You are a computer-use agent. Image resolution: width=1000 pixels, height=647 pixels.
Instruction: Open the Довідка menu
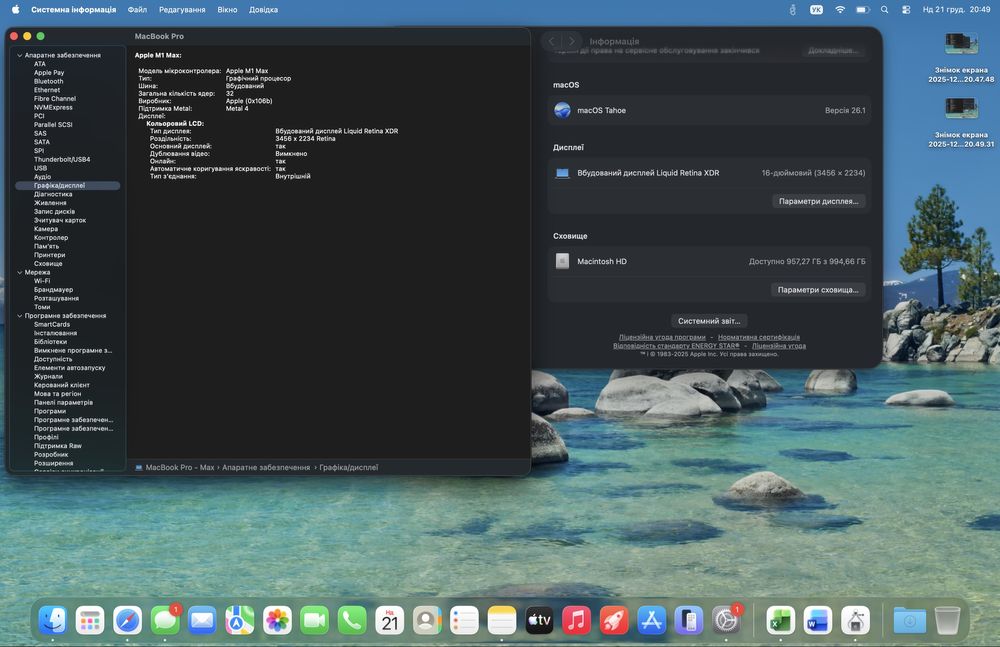[263, 9]
